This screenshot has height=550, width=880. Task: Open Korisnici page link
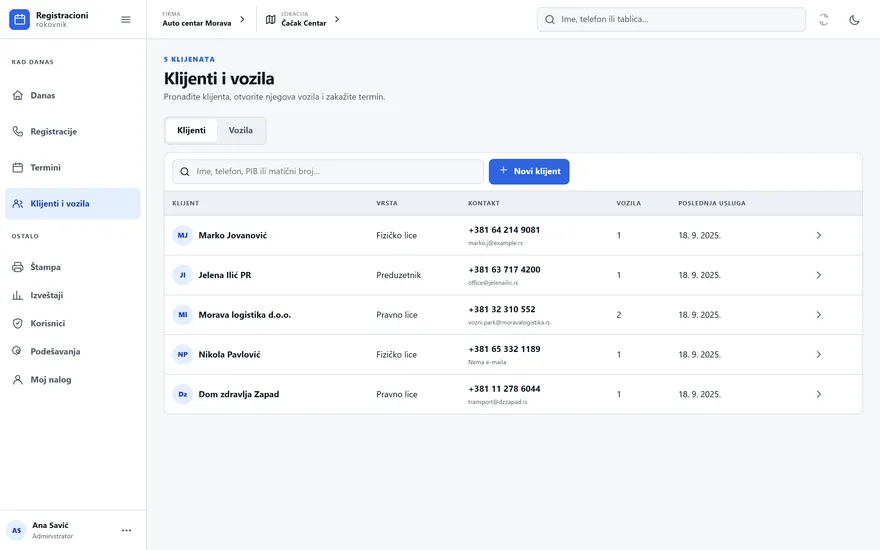[73, 323]
